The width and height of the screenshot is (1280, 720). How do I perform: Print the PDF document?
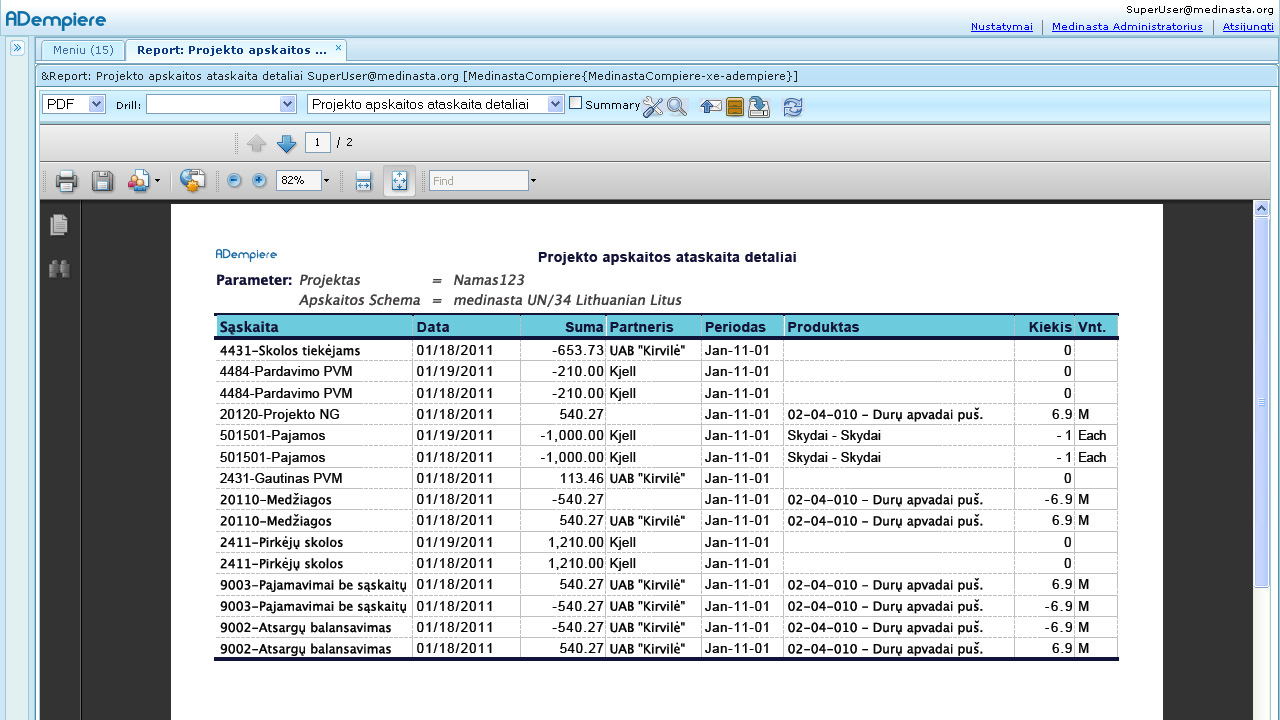67,181
